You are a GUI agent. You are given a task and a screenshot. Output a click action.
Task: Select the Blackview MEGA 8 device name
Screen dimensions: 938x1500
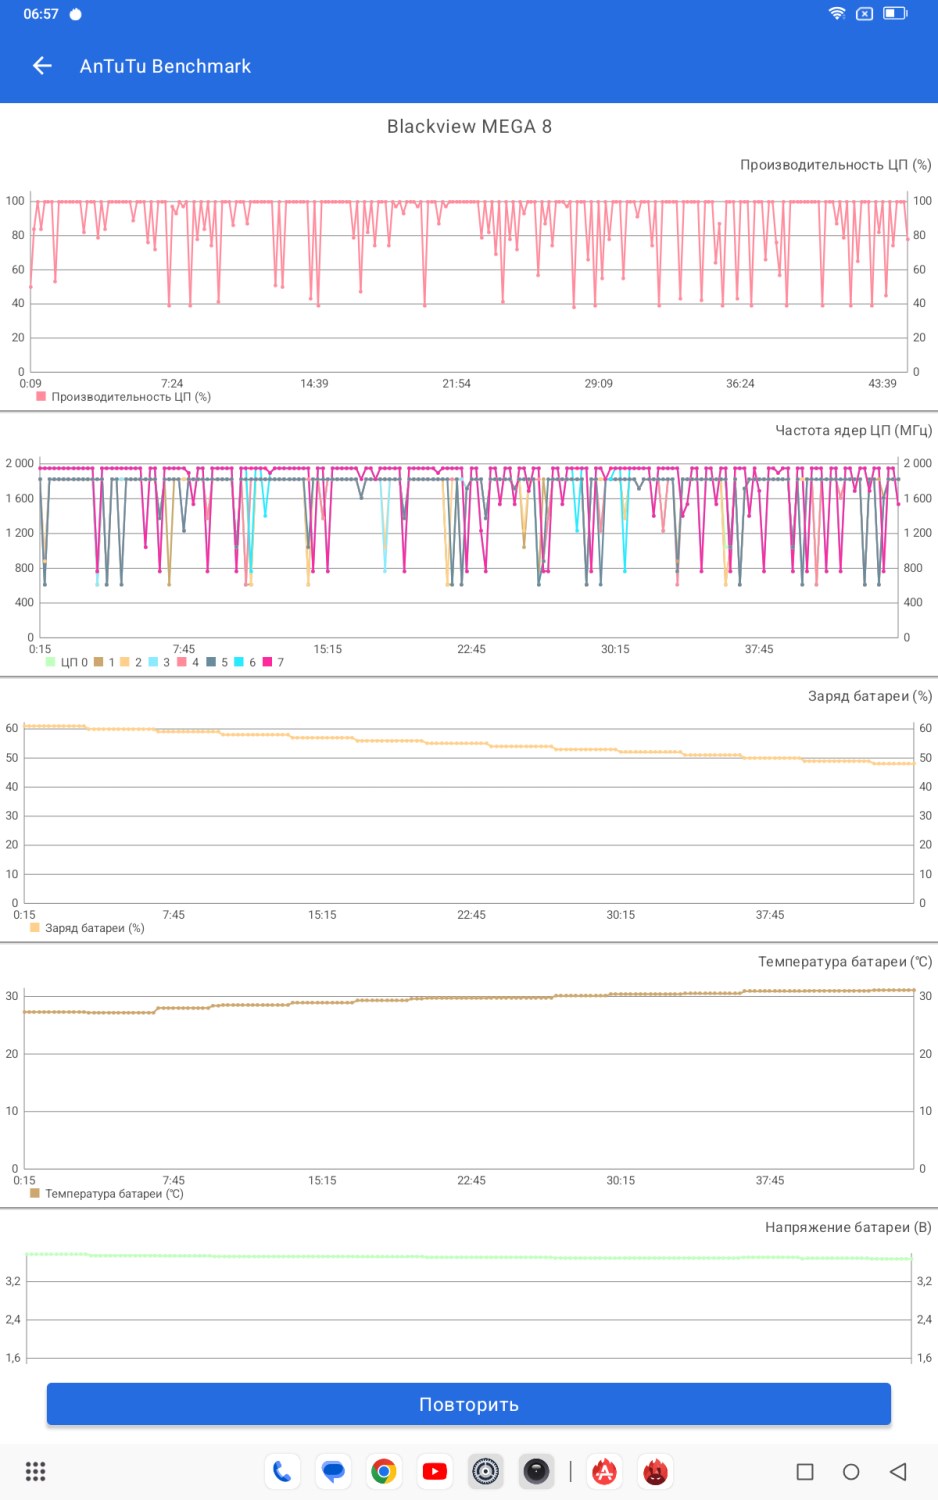coord(469,126)
